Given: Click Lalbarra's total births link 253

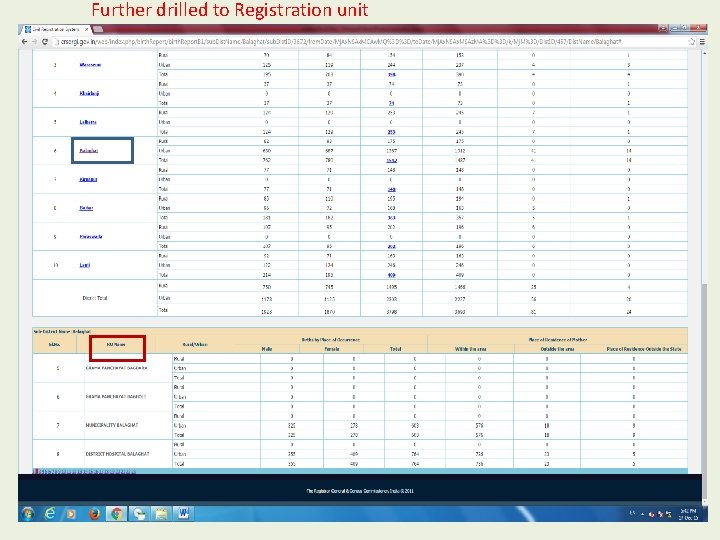Looking at the screenshot, I should pos(391,132).
